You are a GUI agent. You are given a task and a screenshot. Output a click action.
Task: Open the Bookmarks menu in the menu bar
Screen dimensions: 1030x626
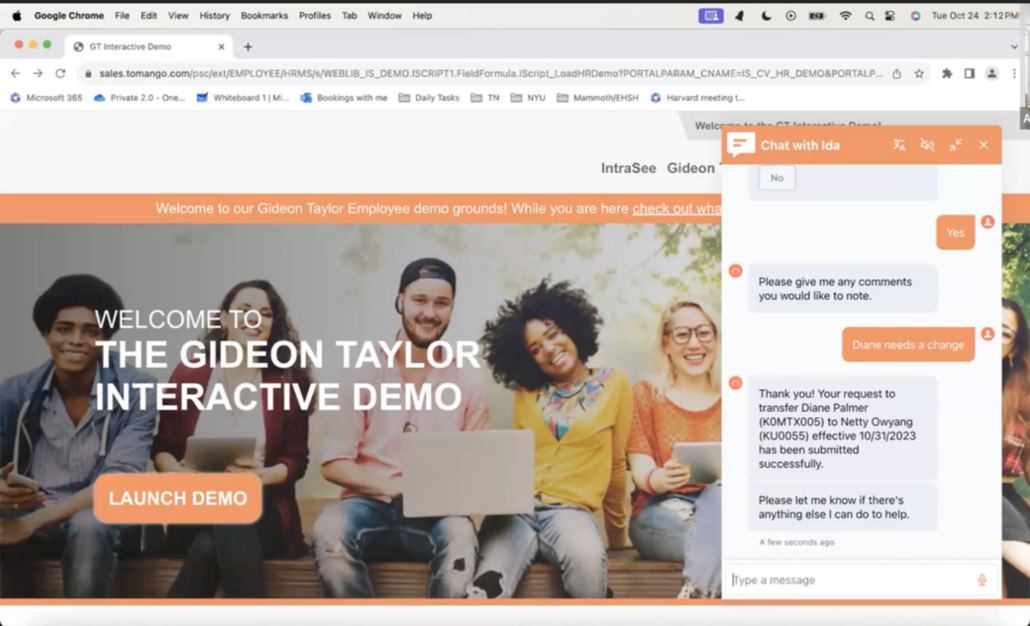(x=264, y=15)
